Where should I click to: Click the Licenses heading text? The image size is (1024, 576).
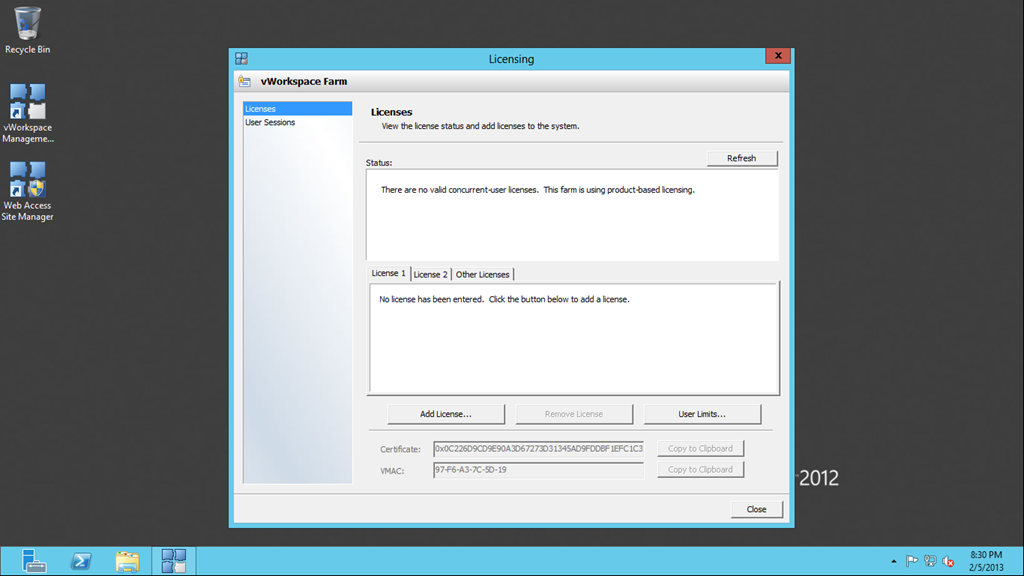coord(391,112)
